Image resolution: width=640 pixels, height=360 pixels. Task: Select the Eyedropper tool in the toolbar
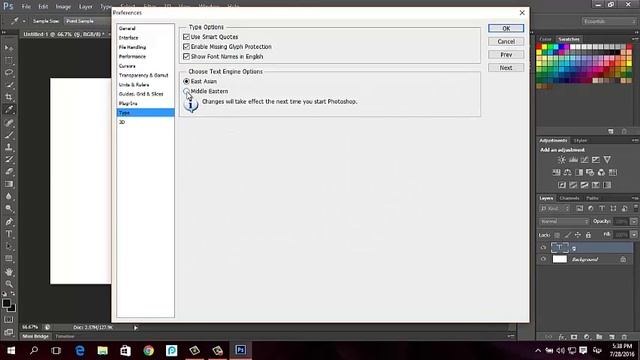(9, 109)
